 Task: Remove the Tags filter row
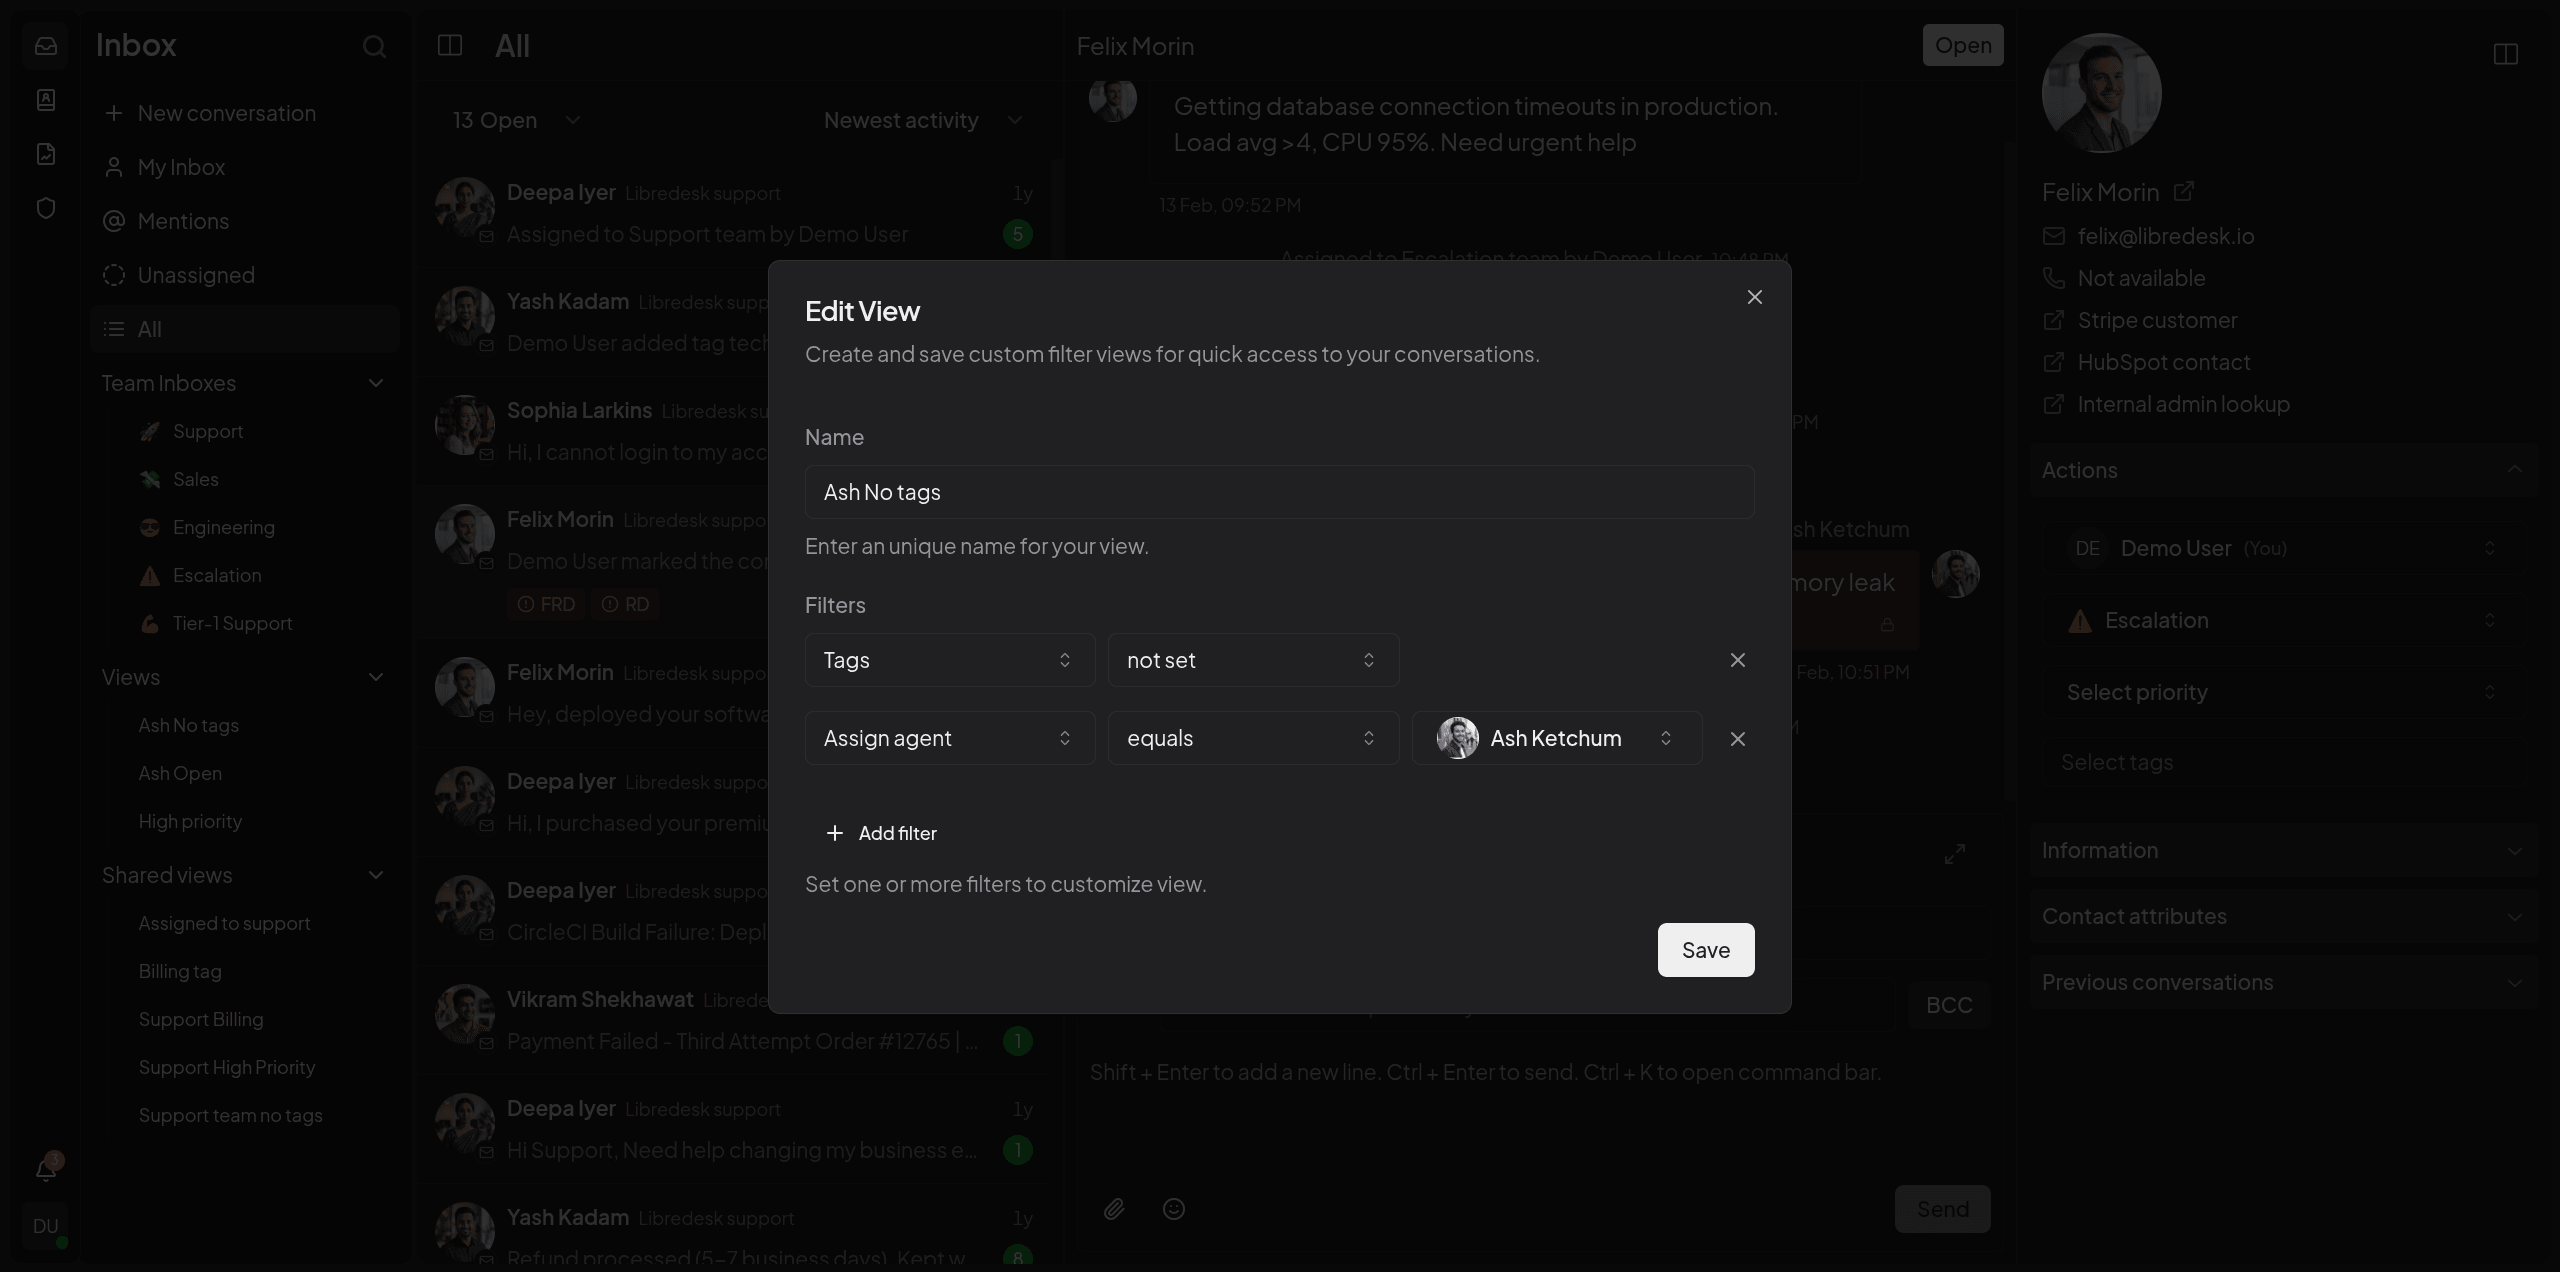click(x=1737, y=660)
